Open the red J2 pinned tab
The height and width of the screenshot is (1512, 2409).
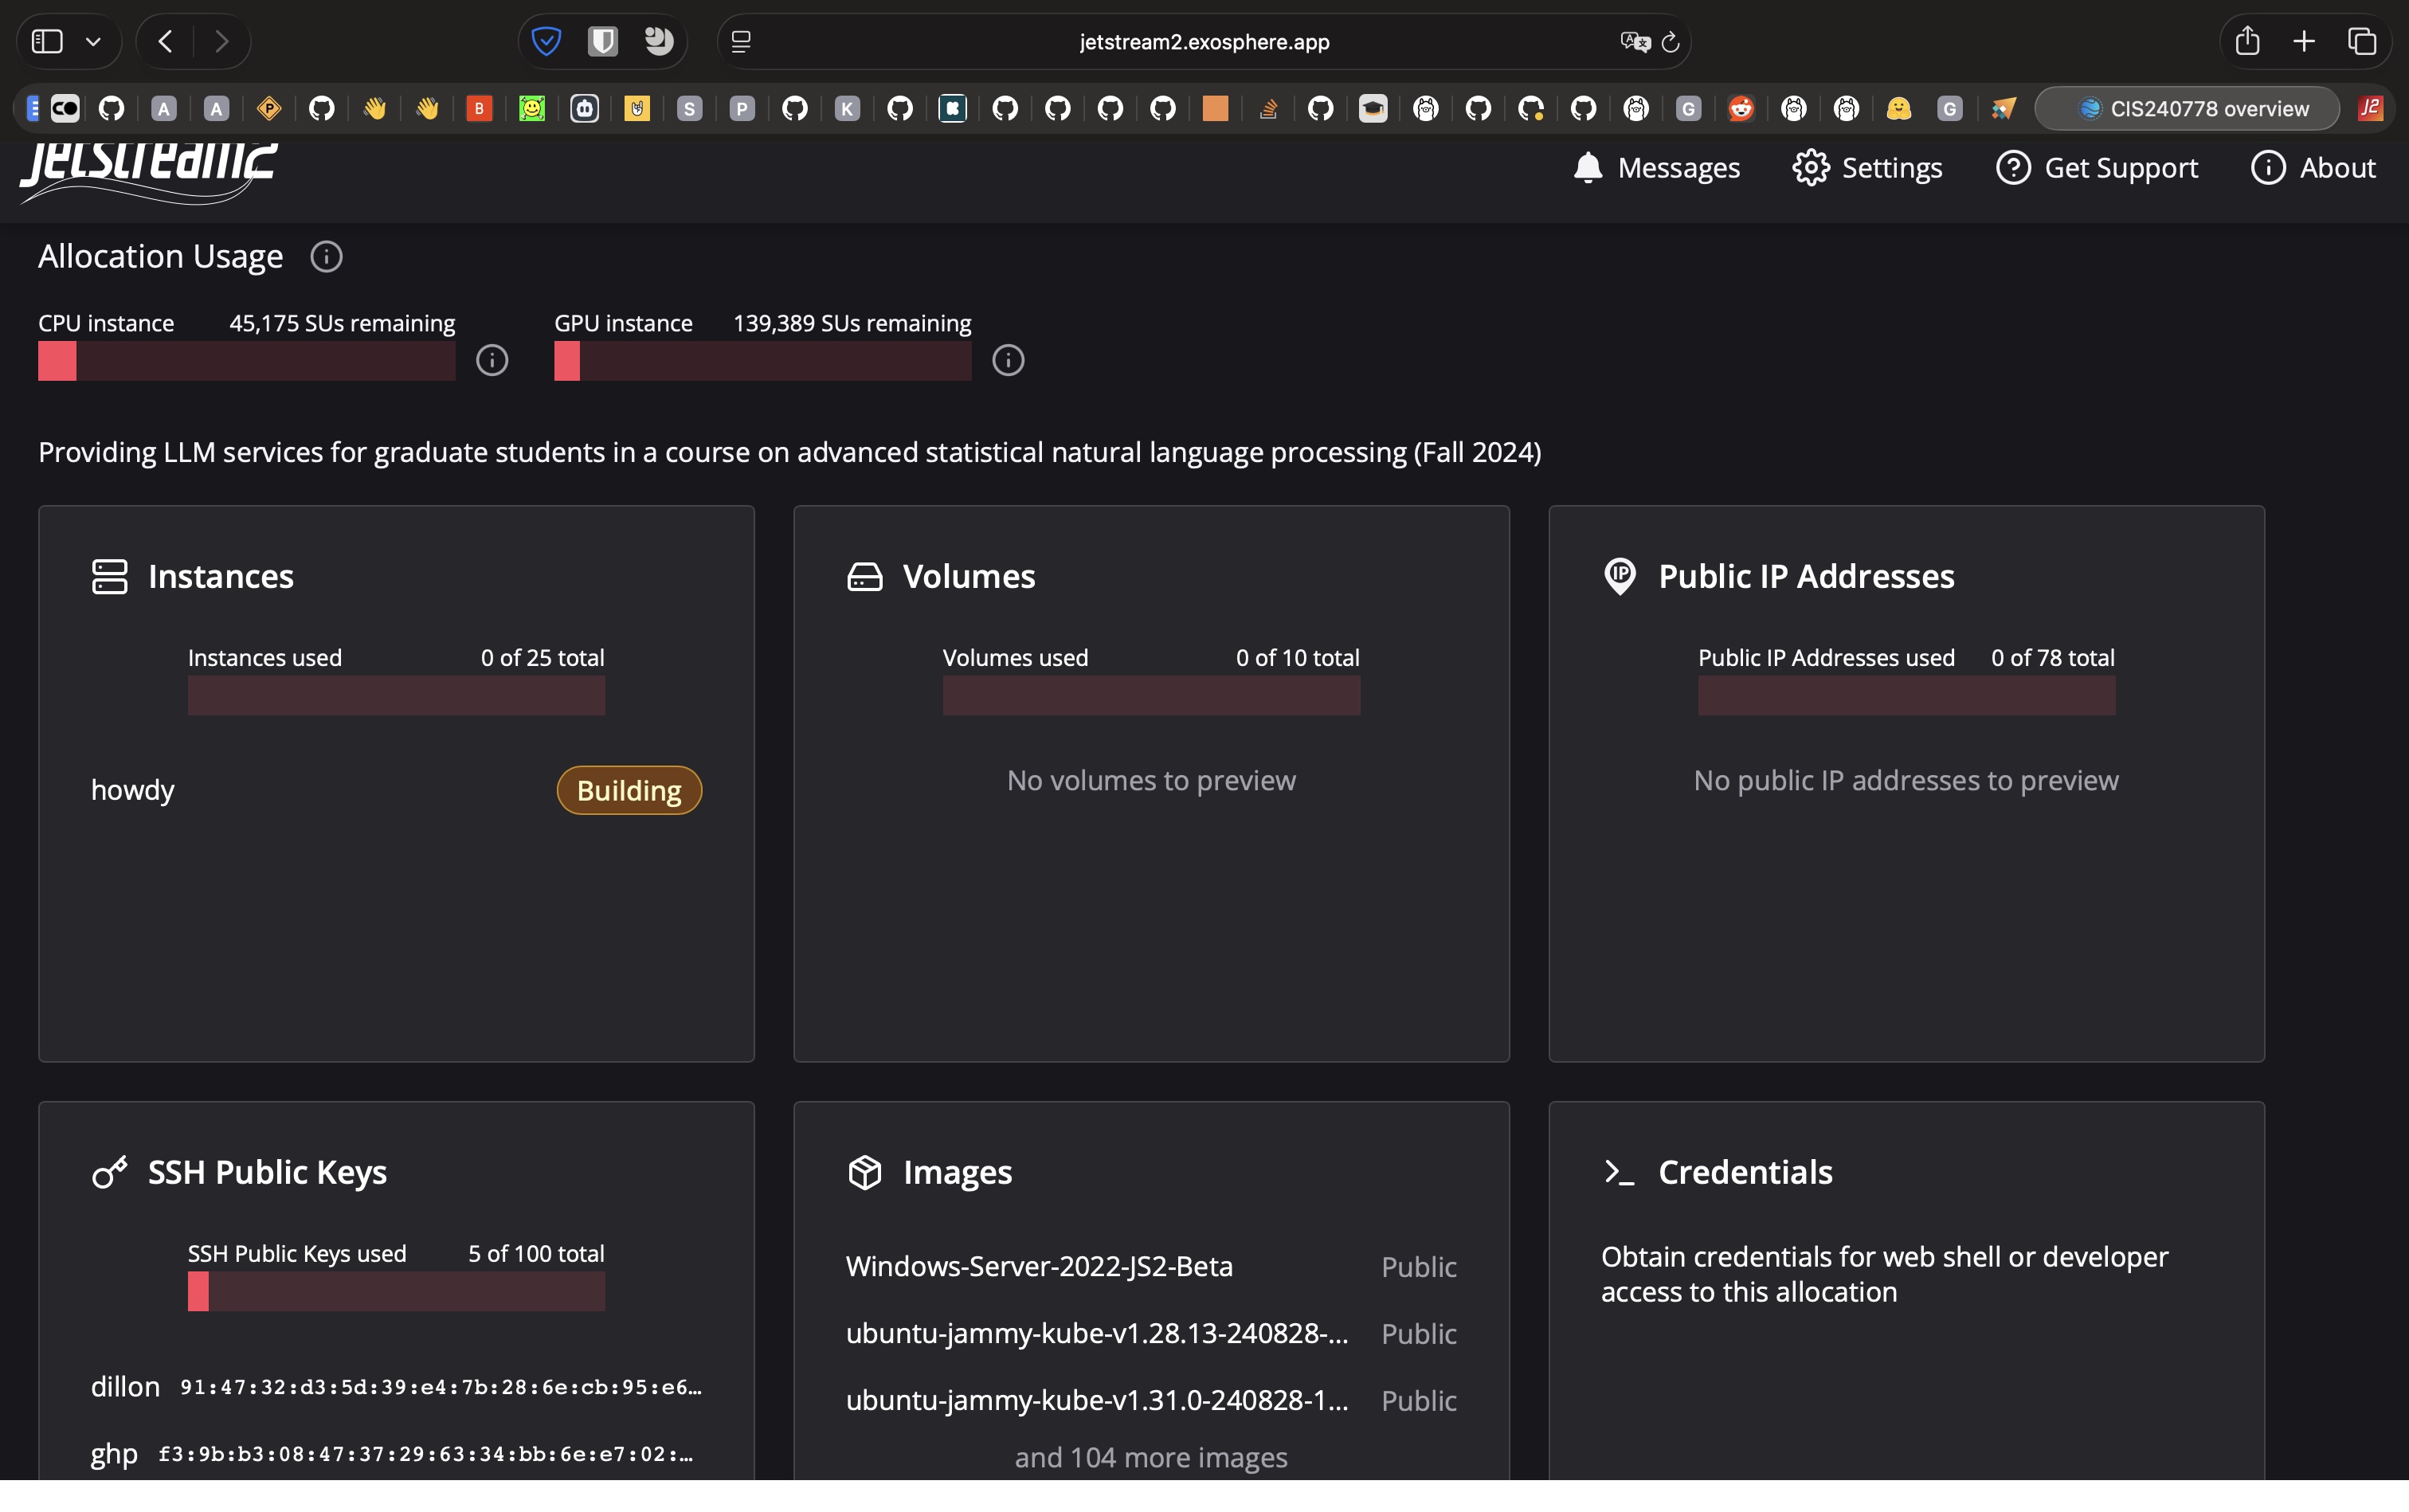[2370, 108]
